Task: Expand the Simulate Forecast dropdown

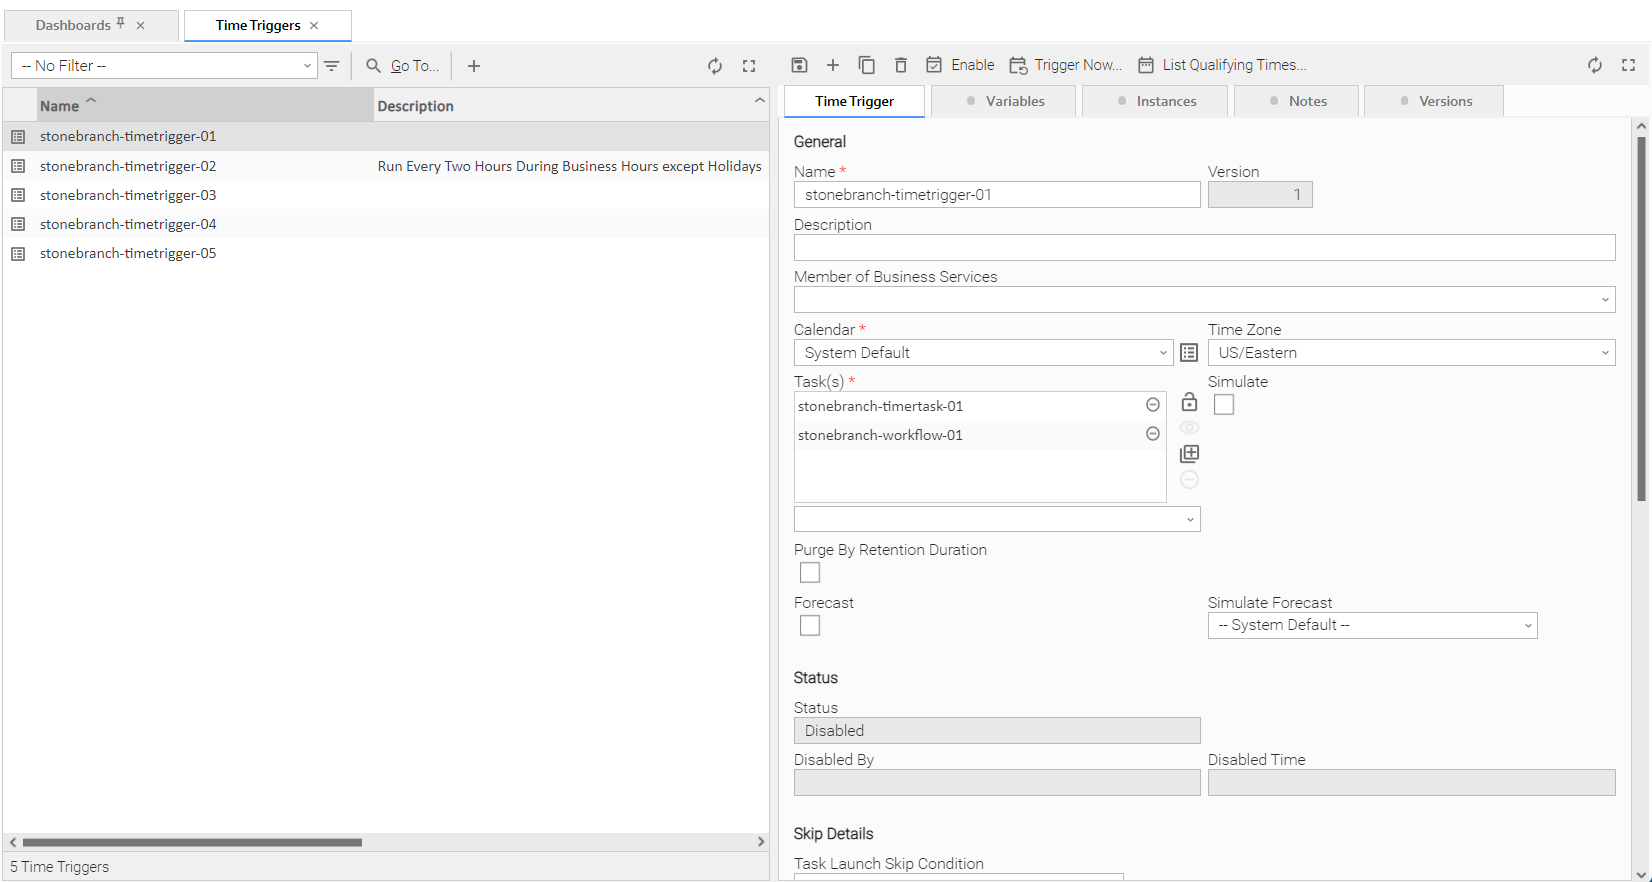Action: 1371,626
